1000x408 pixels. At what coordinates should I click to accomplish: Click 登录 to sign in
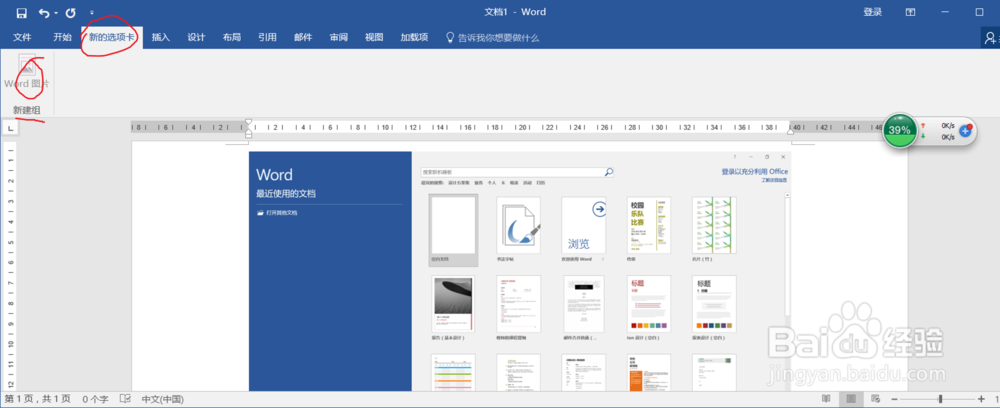click(x=872, y=12)
